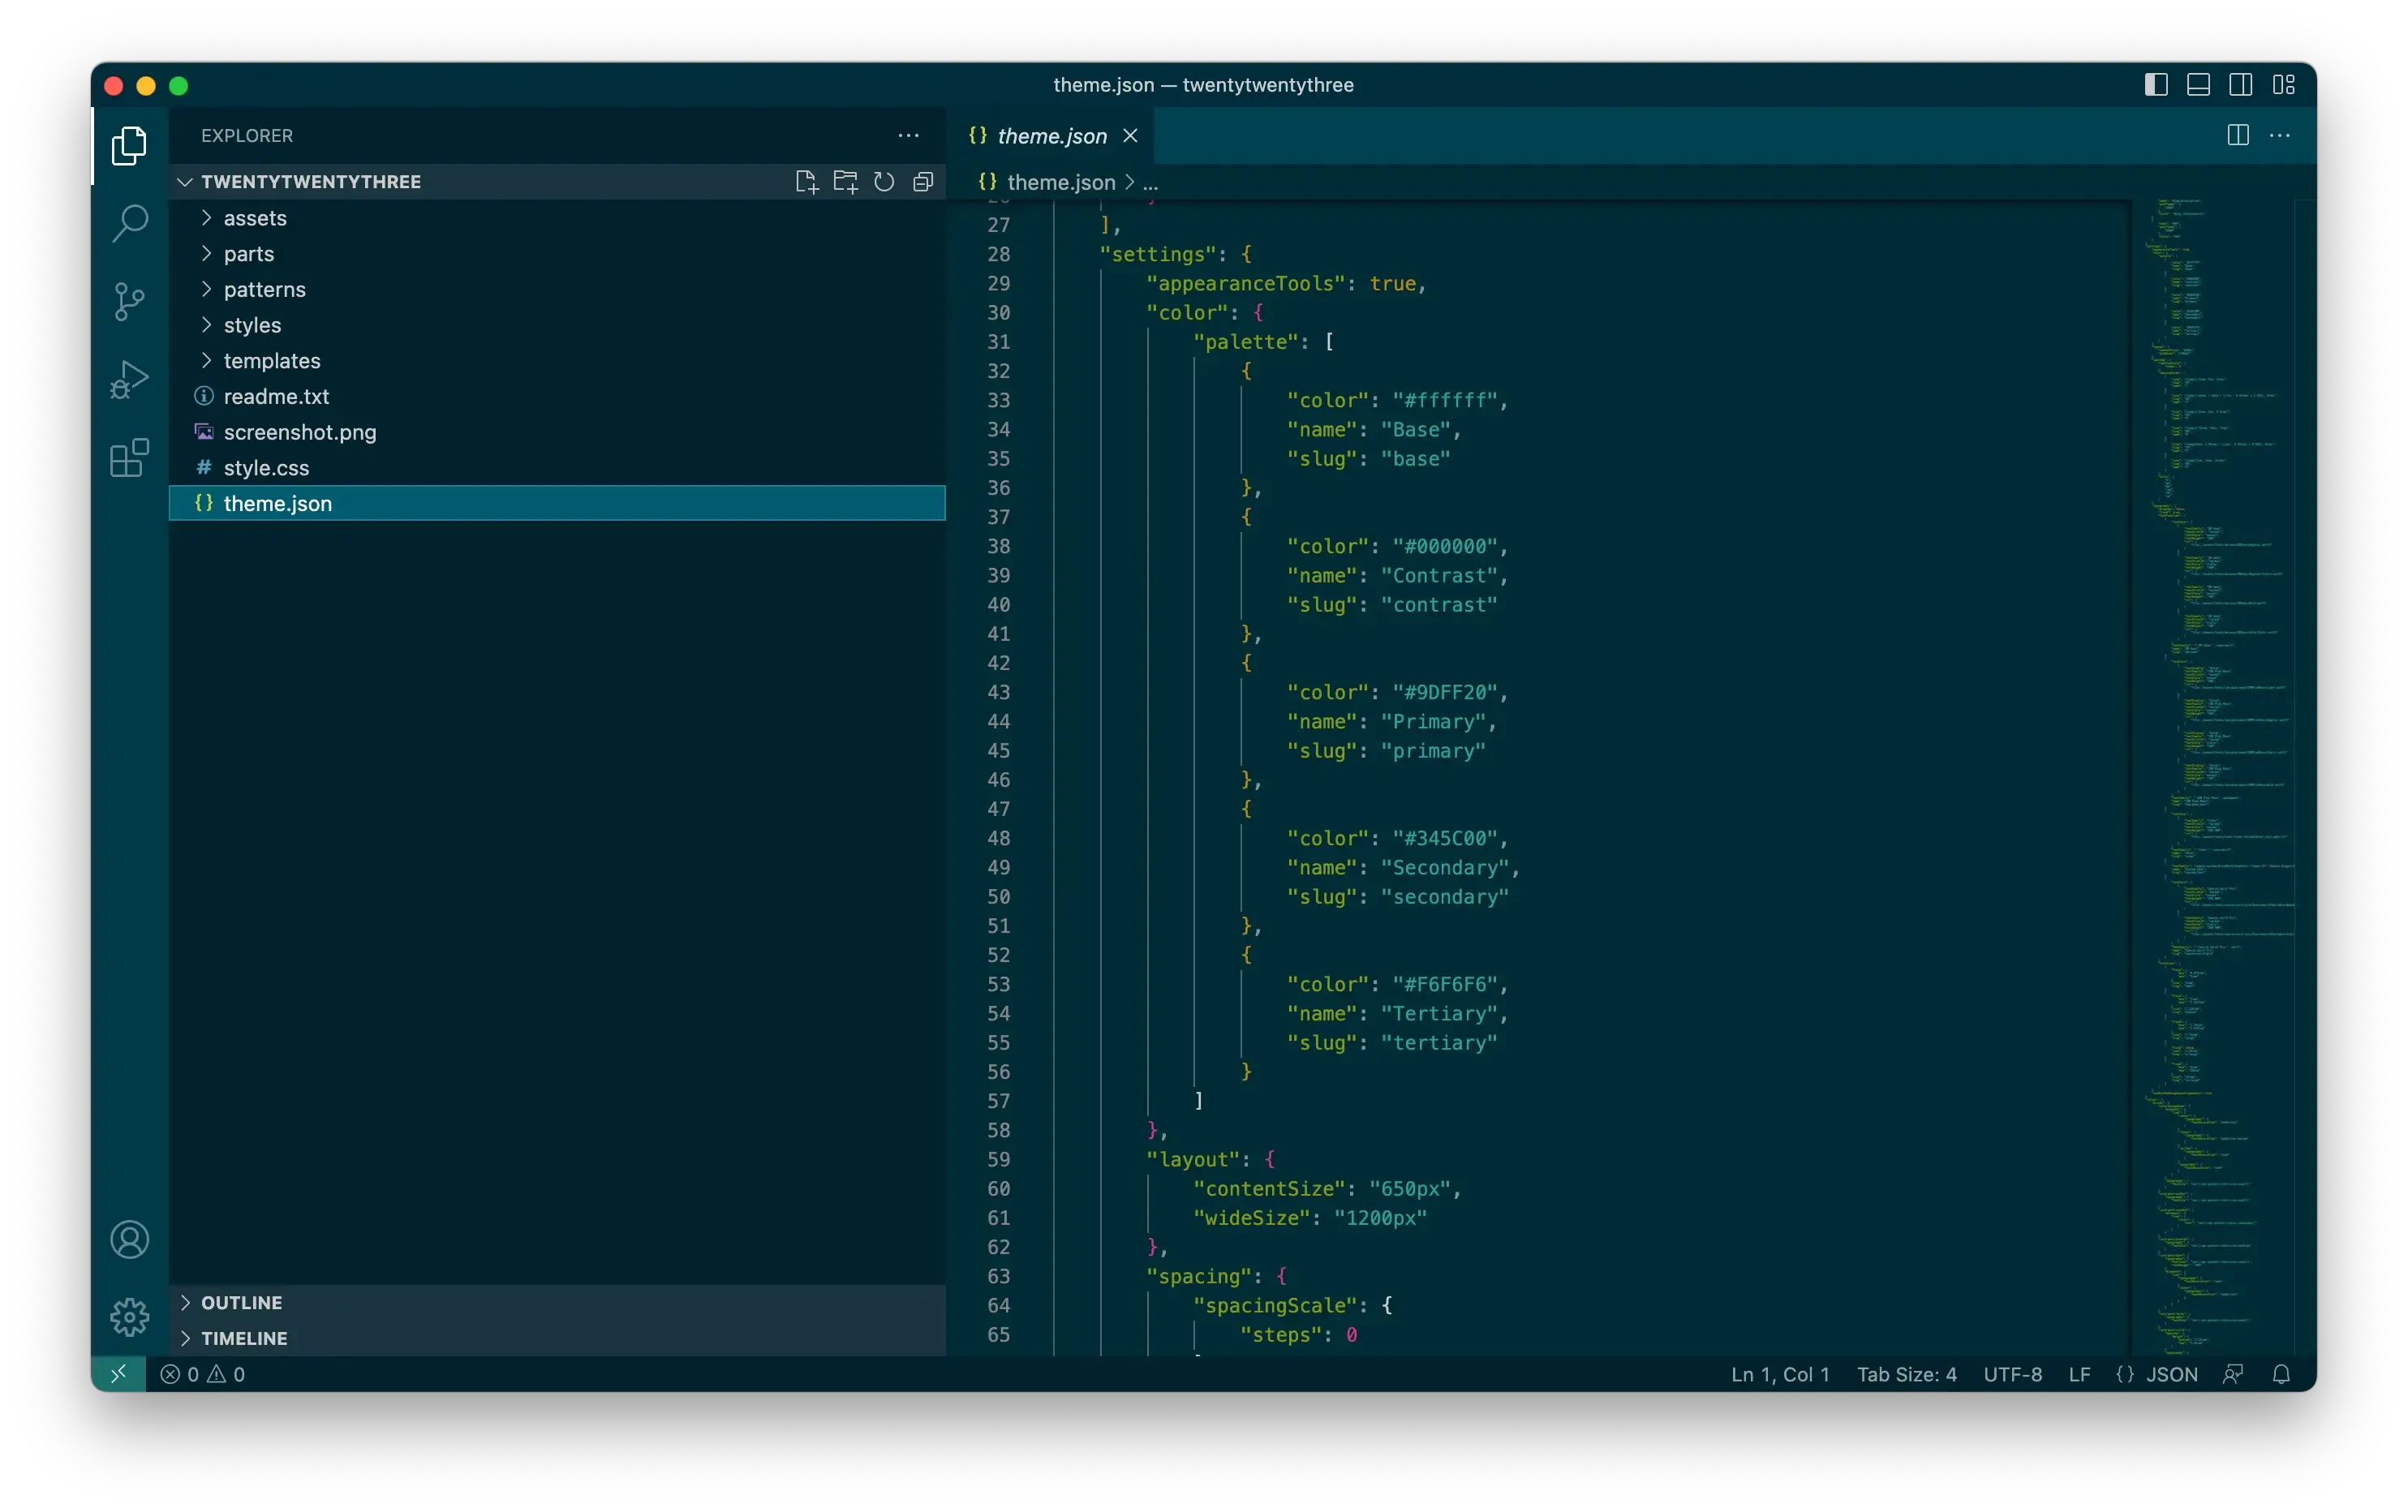Open the Source Control view

[130, 301]
